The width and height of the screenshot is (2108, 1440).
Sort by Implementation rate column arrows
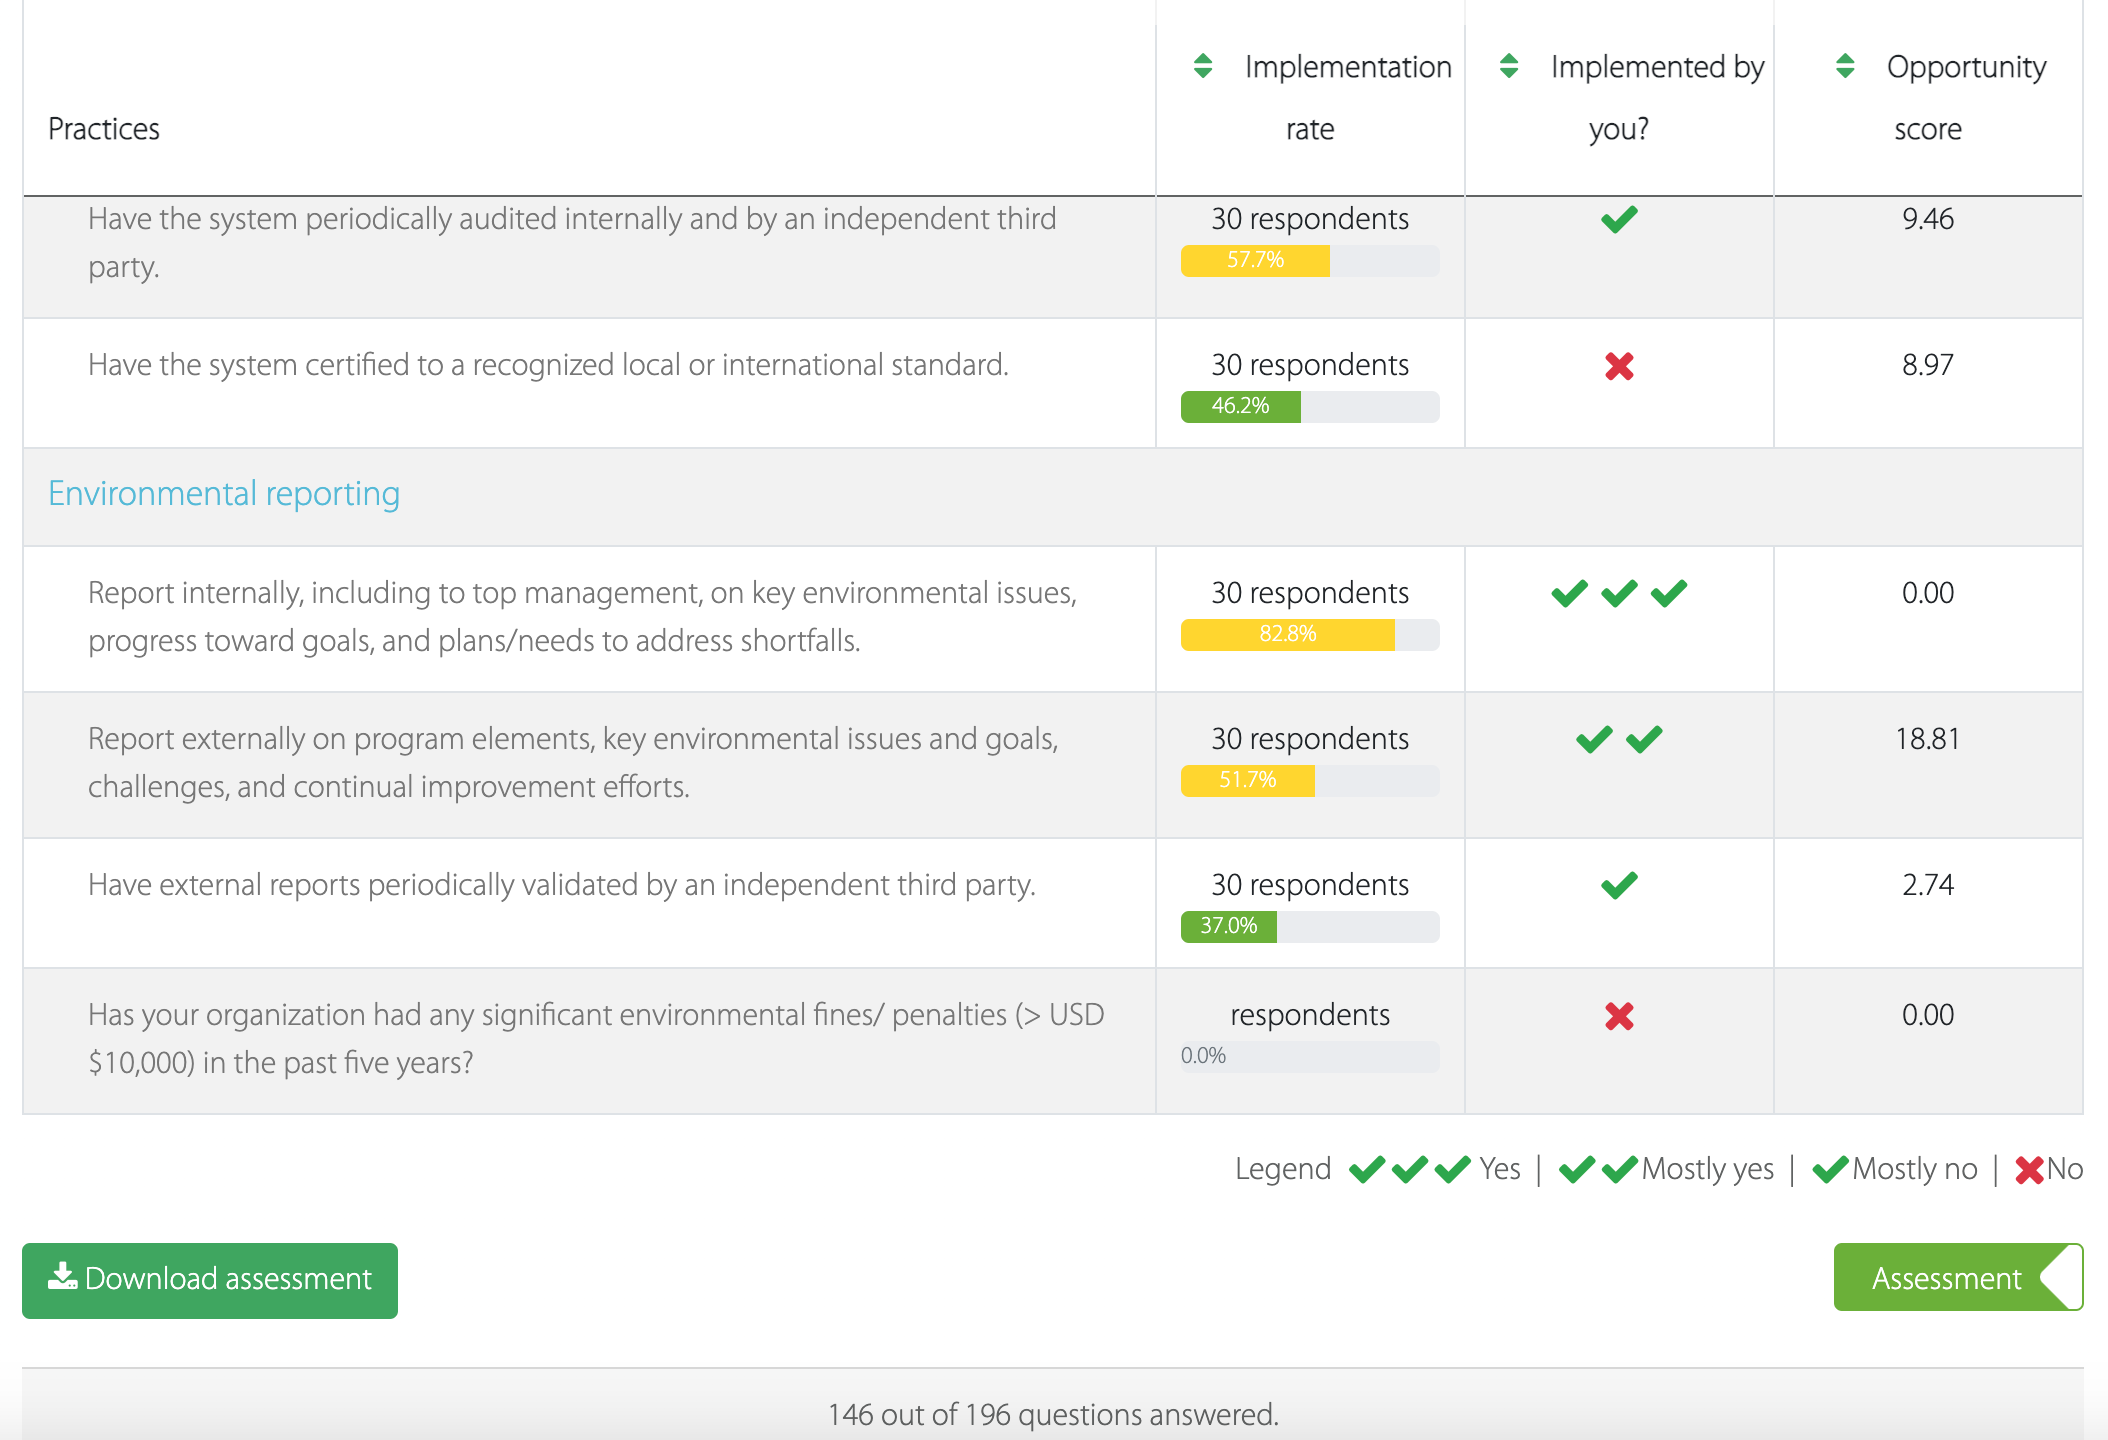[1203, 66]
